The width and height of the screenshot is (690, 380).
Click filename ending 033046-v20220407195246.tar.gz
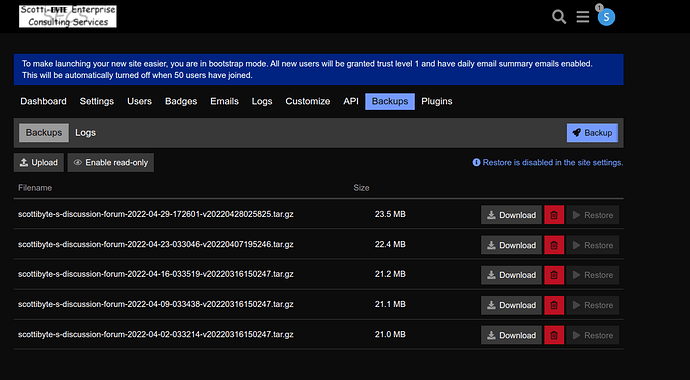point(156,244)
